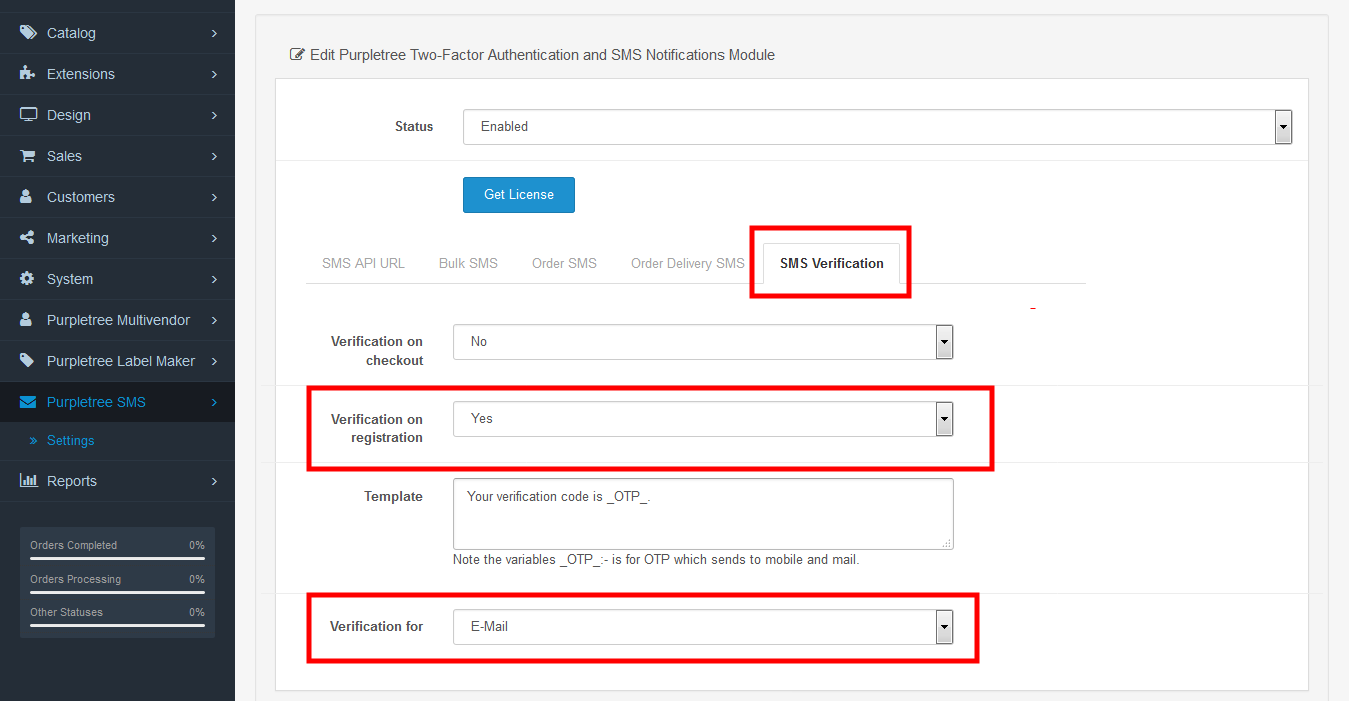Switch to the SMS API URL tab
Image resolution: width=1349 pixels, height=701 pixels.
pos(363,263)
